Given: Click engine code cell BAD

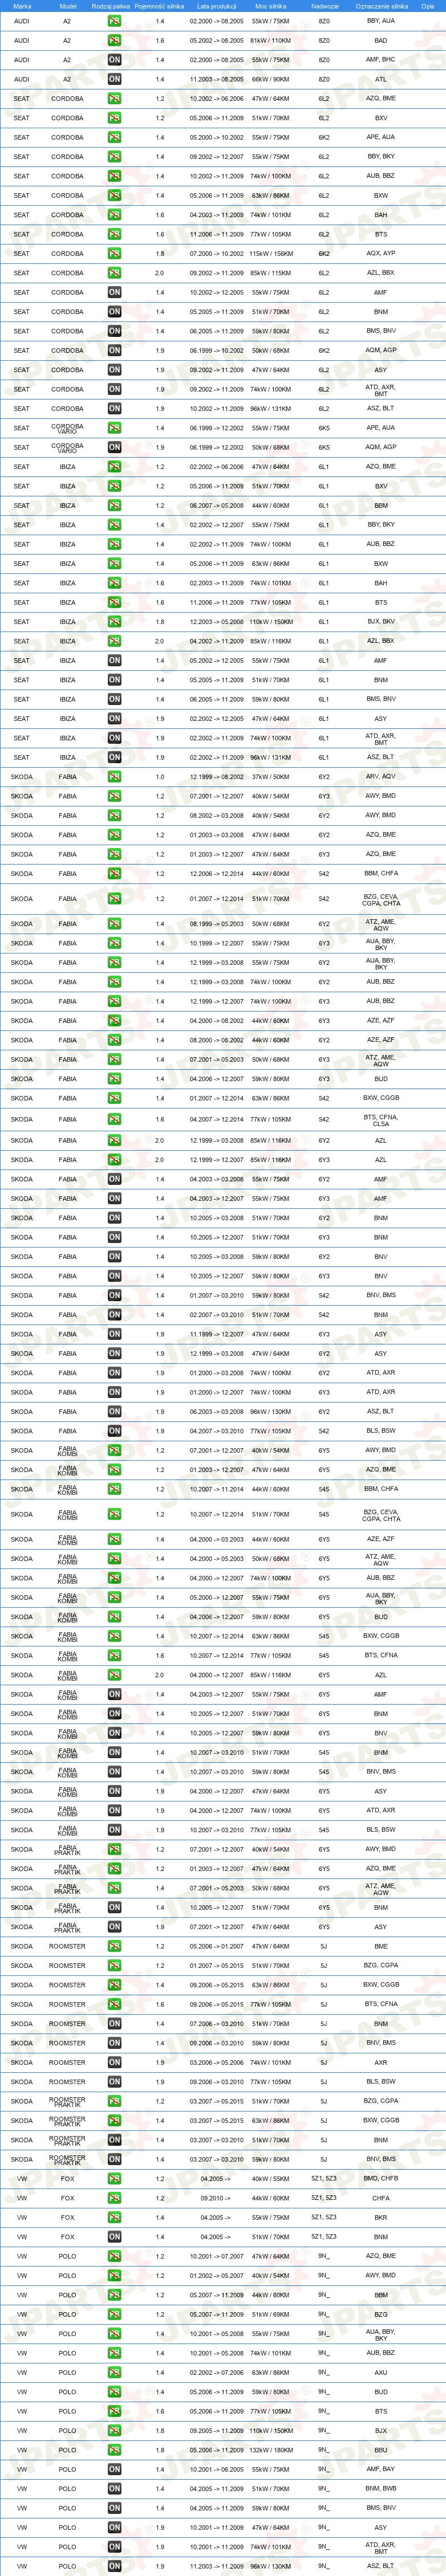Looking at the screenshot, I should tap(381, 41).
